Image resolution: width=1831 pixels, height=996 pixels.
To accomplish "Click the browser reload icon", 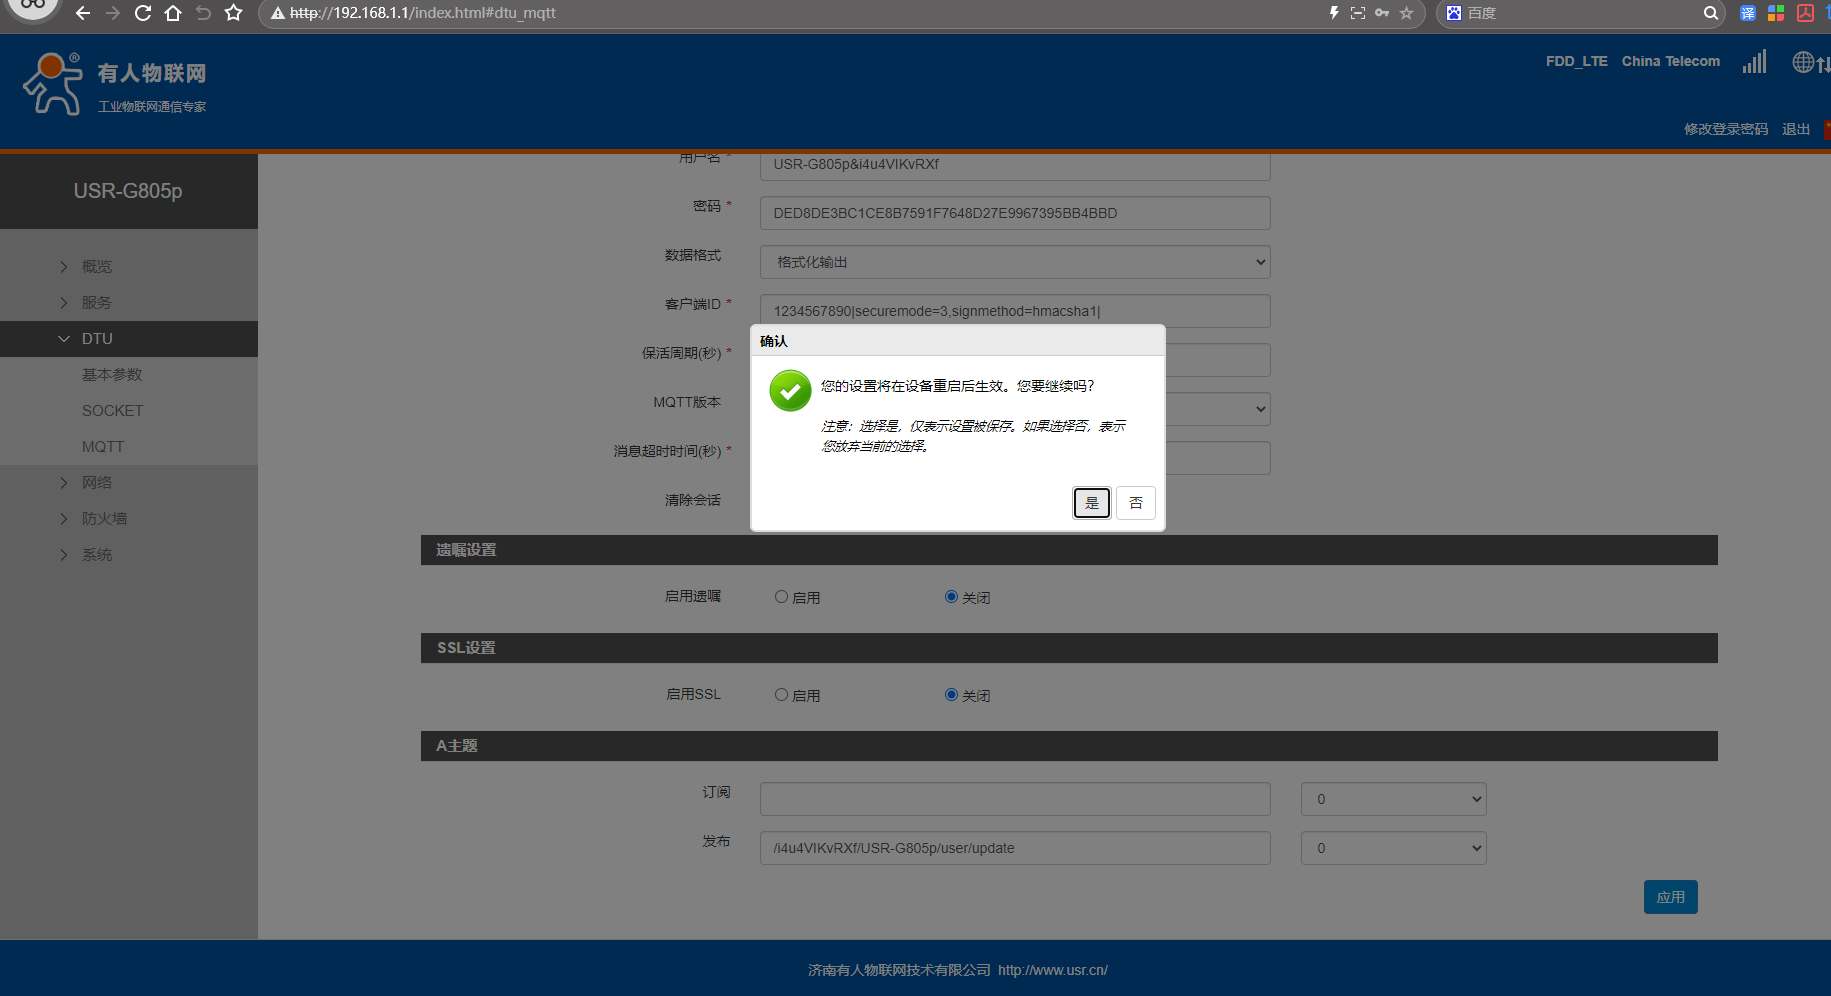I will click(143, 13).
